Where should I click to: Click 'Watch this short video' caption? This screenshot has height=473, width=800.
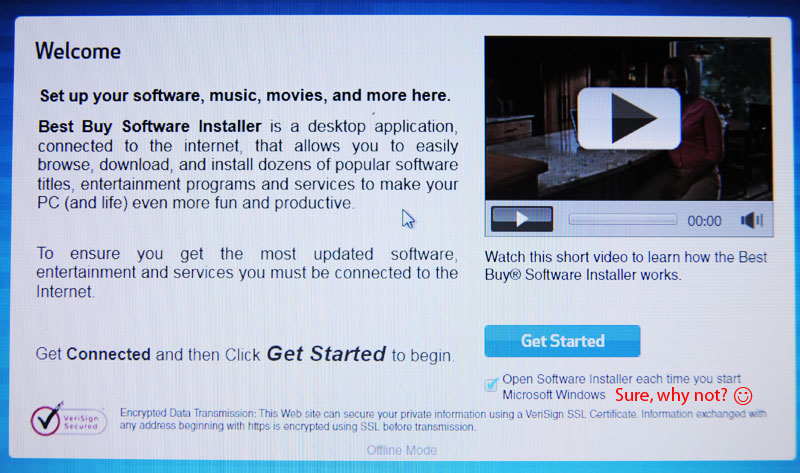pos(626,266)
